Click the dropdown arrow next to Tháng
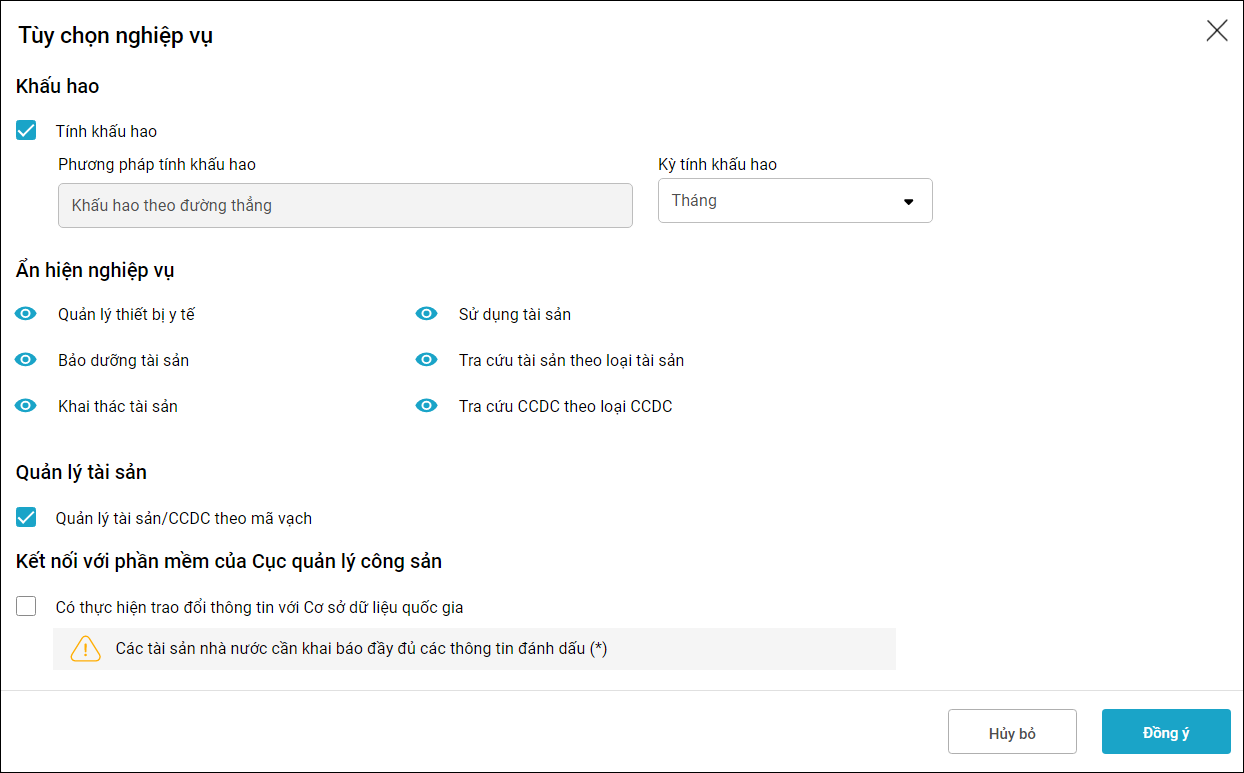1244x773 pixels. [x=908, y=201]
